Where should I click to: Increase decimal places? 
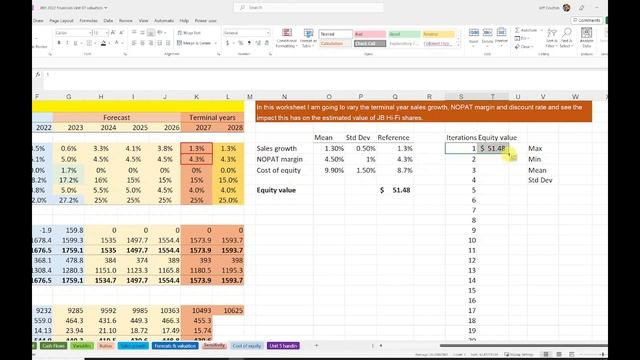[x=258, y=43]
